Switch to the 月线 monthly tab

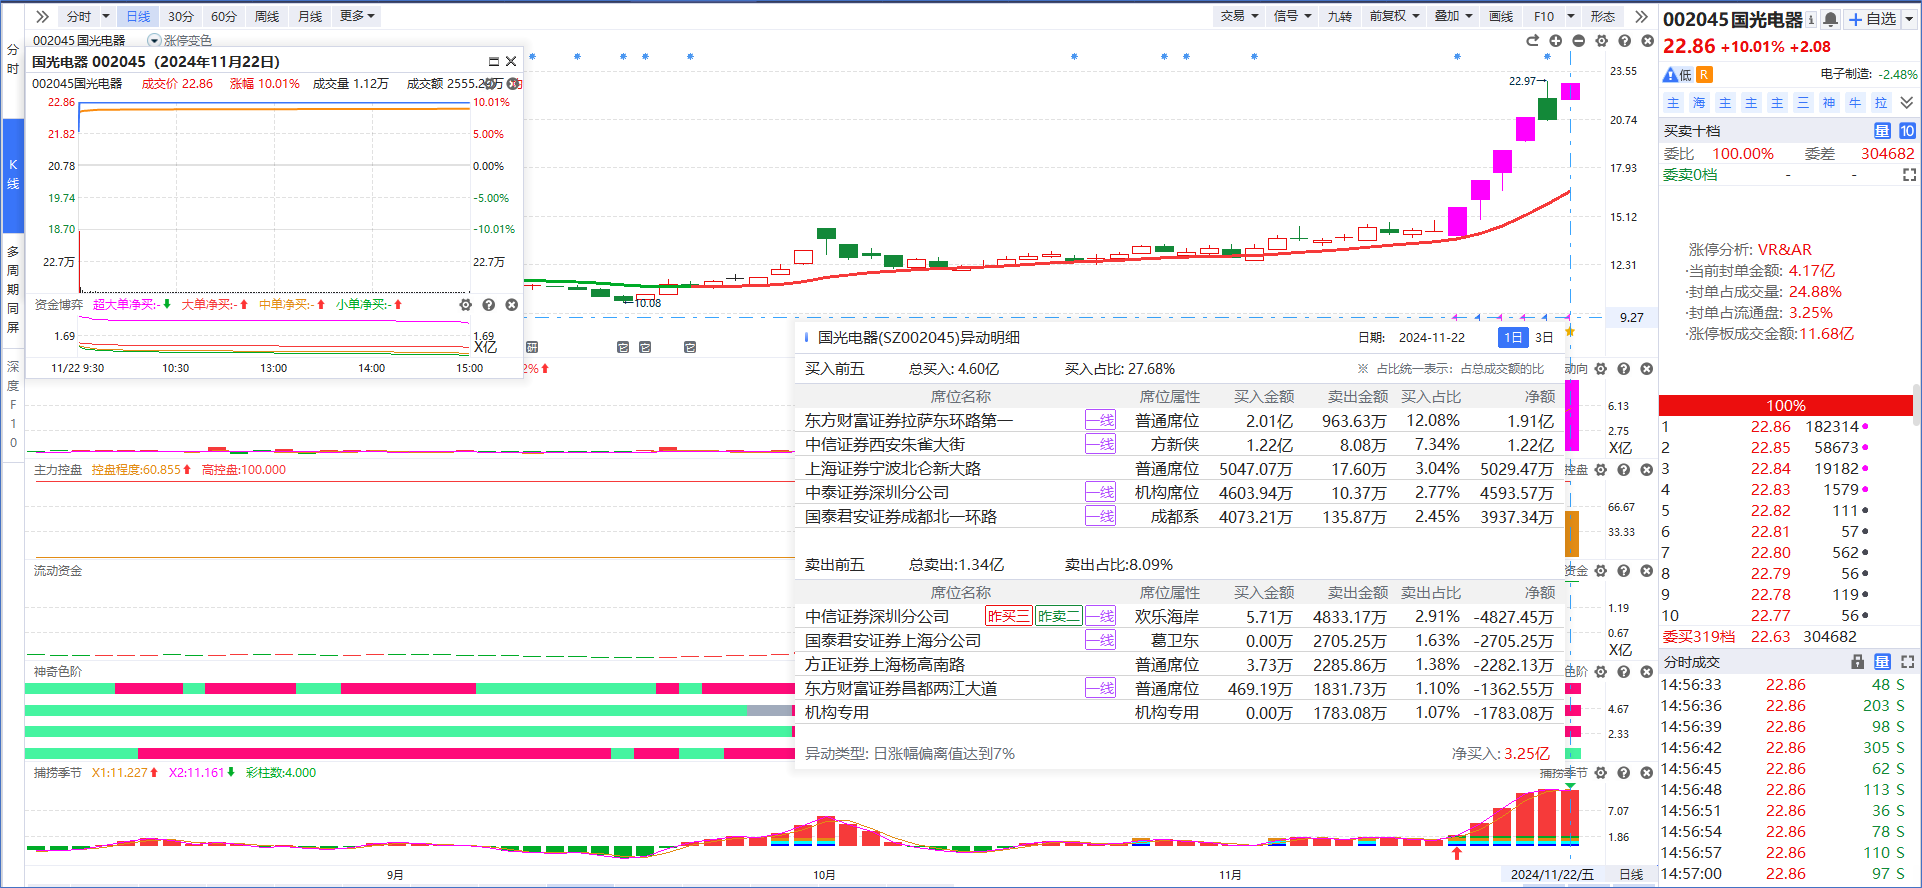[x=310, y=16]
